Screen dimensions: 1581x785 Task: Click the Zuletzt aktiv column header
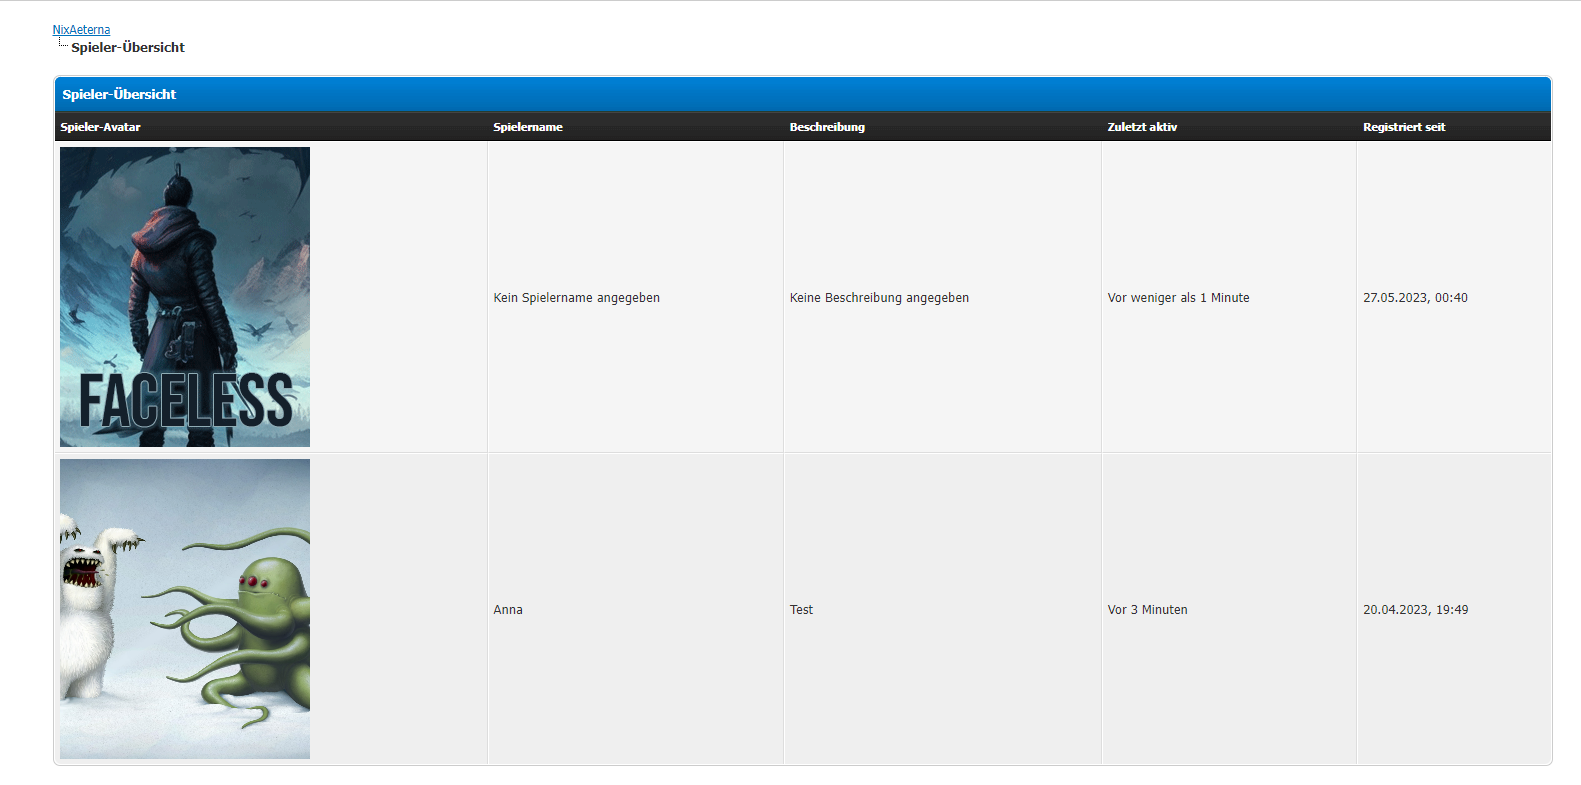click(x=1142, y=127)
